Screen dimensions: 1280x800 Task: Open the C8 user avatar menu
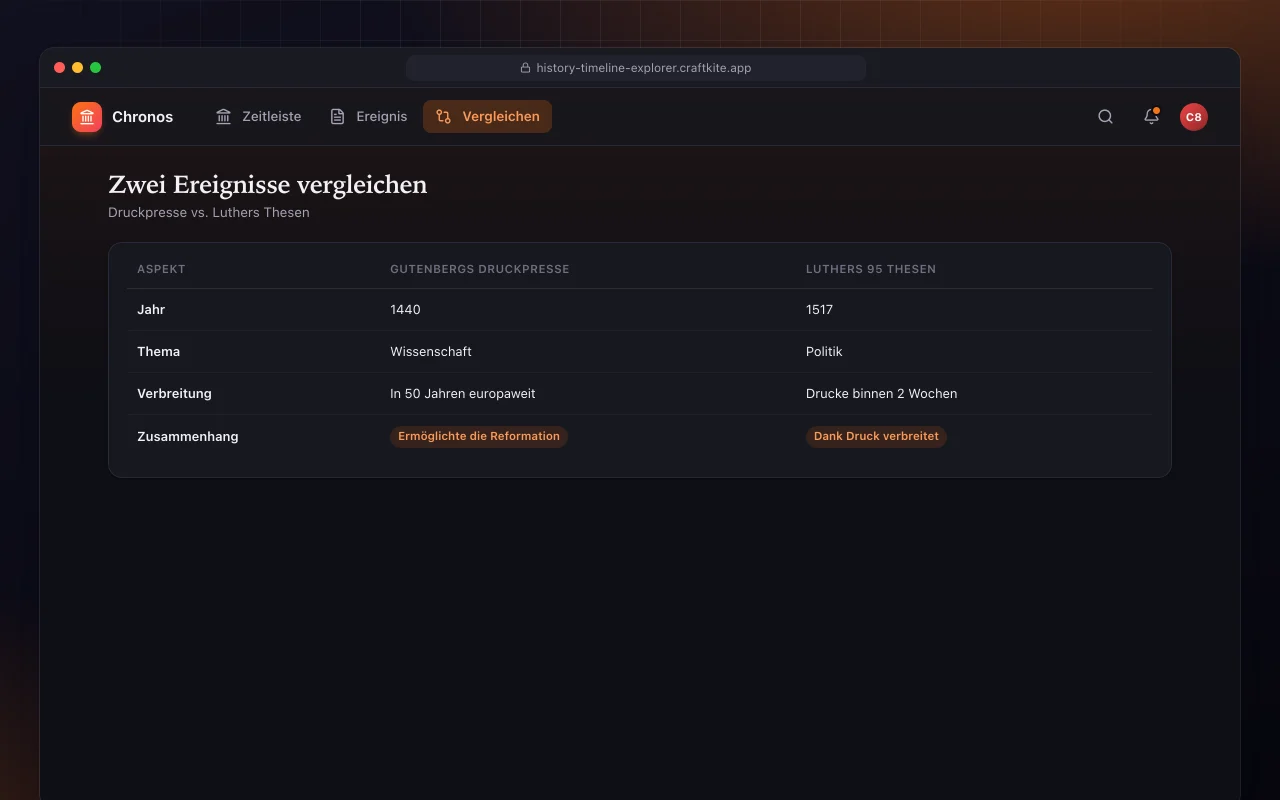(x=1193, y=117)
